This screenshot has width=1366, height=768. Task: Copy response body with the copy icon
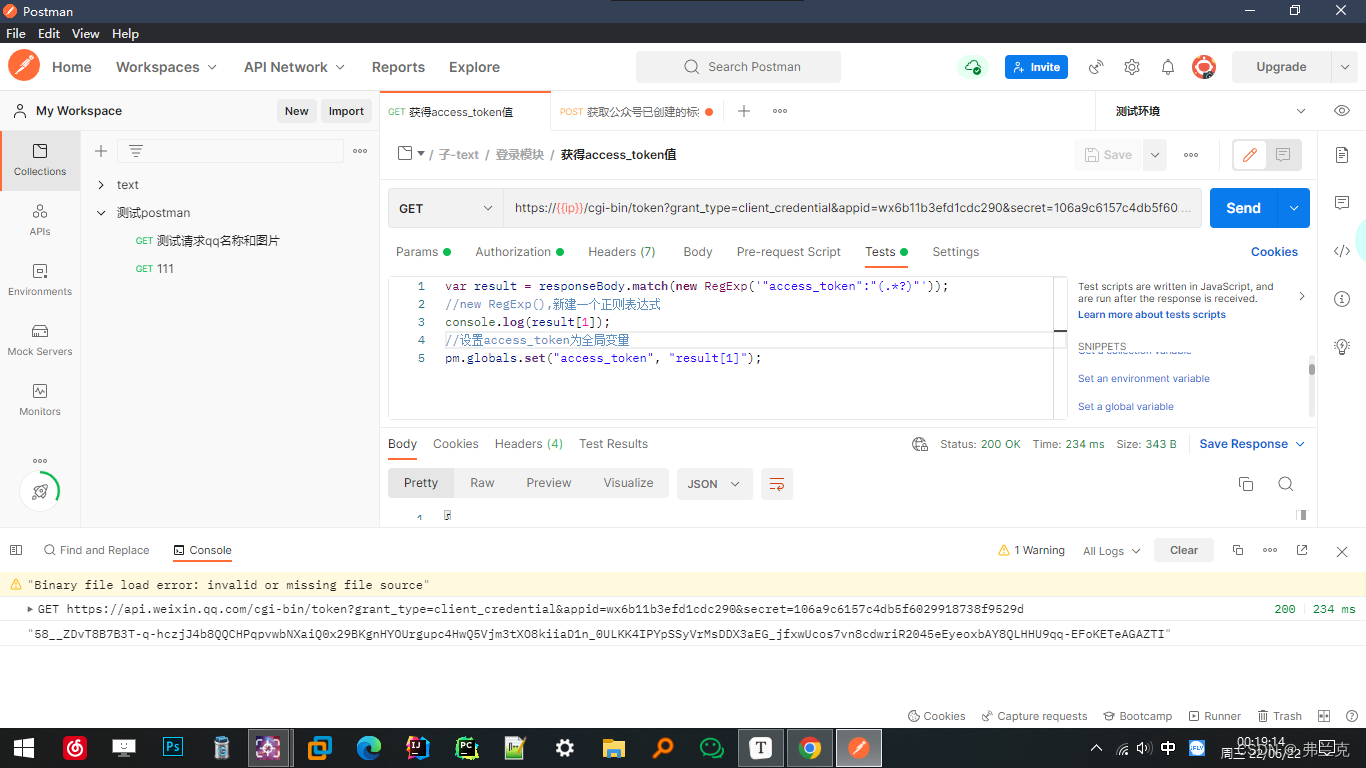coord(1246,484)
